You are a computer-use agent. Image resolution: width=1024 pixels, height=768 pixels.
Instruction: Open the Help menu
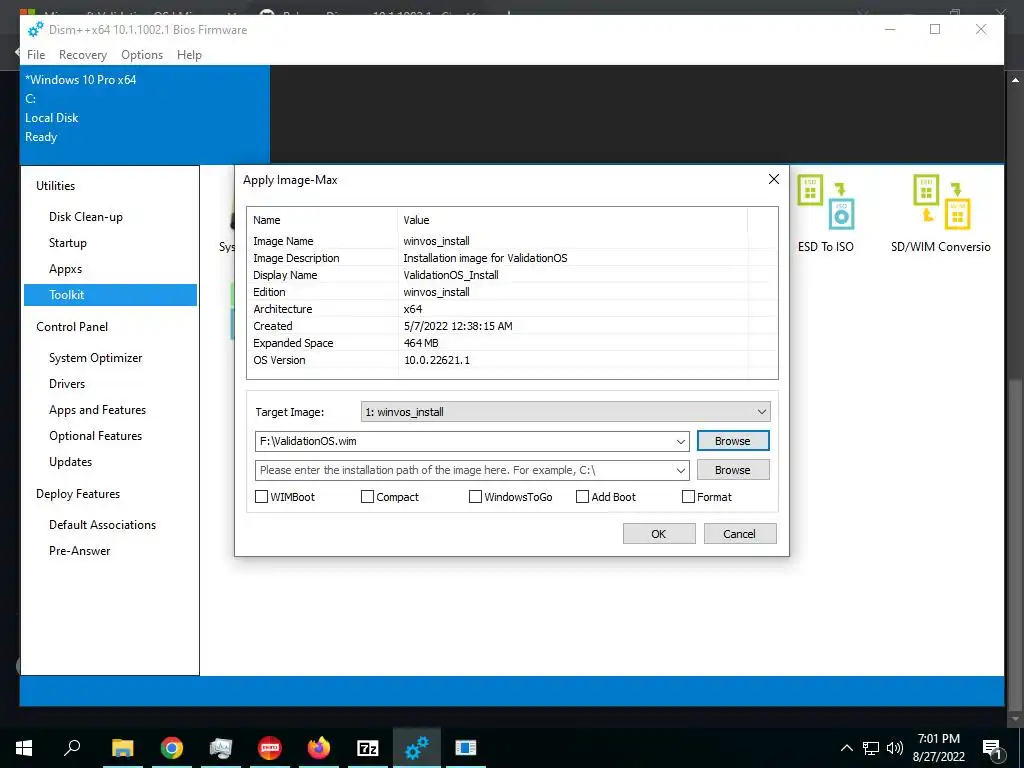click(x=189, y=55)
